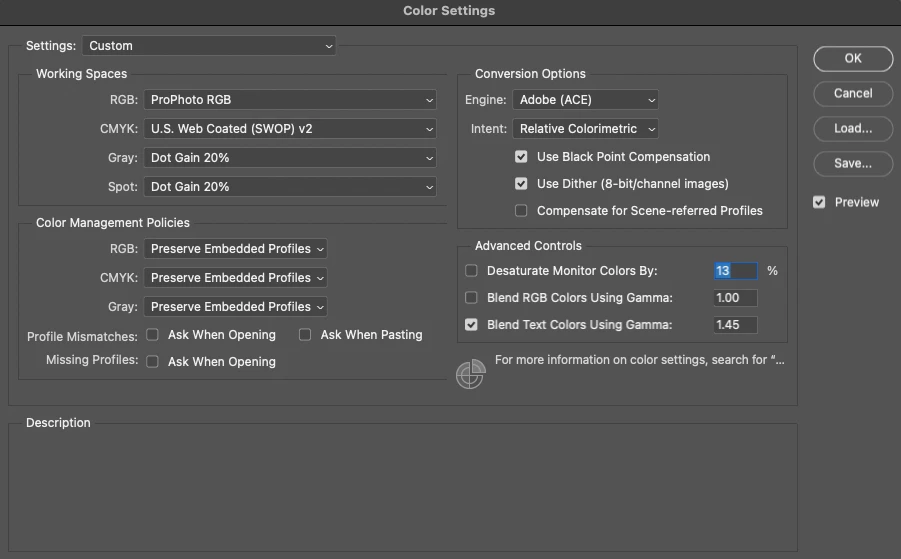Enable Use Black Point Compensation checkbox
This screenshot has height=559, width=901.
[521, 157]
